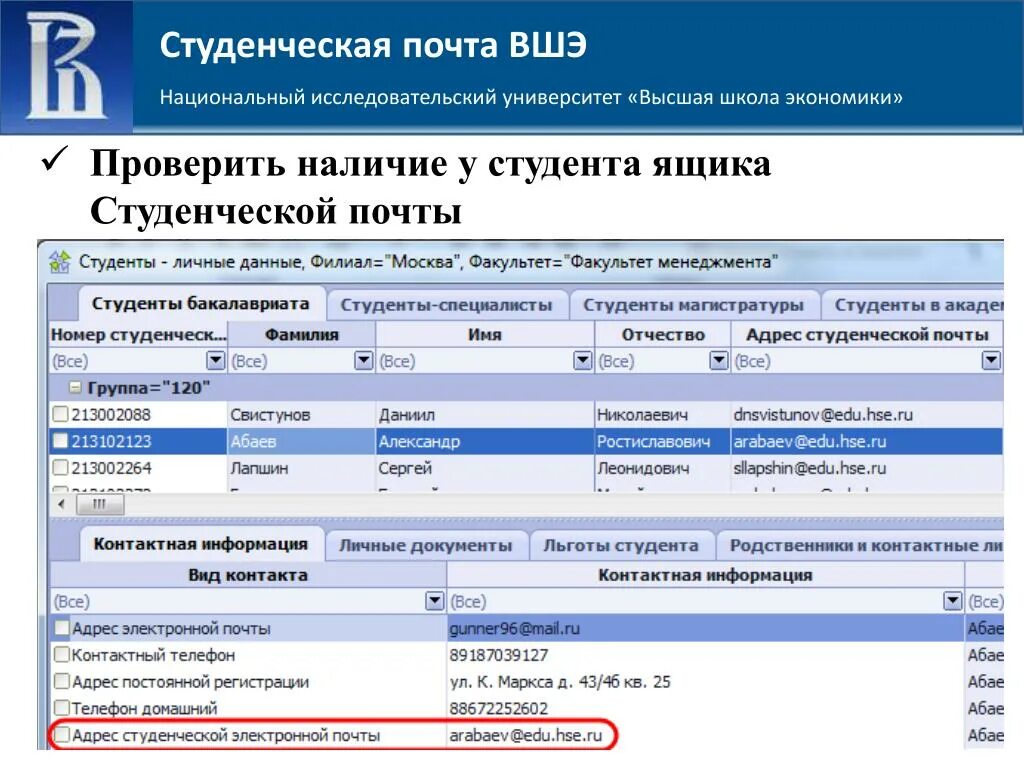Tick Адрес студенческой электронной почты checkbox
The width and height of the screenshot is (1024, 768).
click(x=61, y=735)
